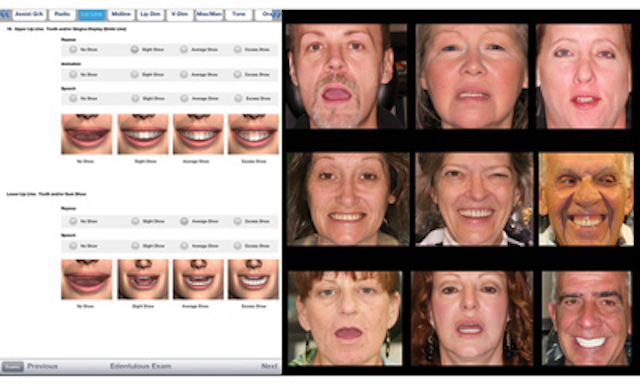Click the lower lip Average Show illustration
The height and width of the screenshot is (384, 640).
pyautogui.click(x=198, y=279)
